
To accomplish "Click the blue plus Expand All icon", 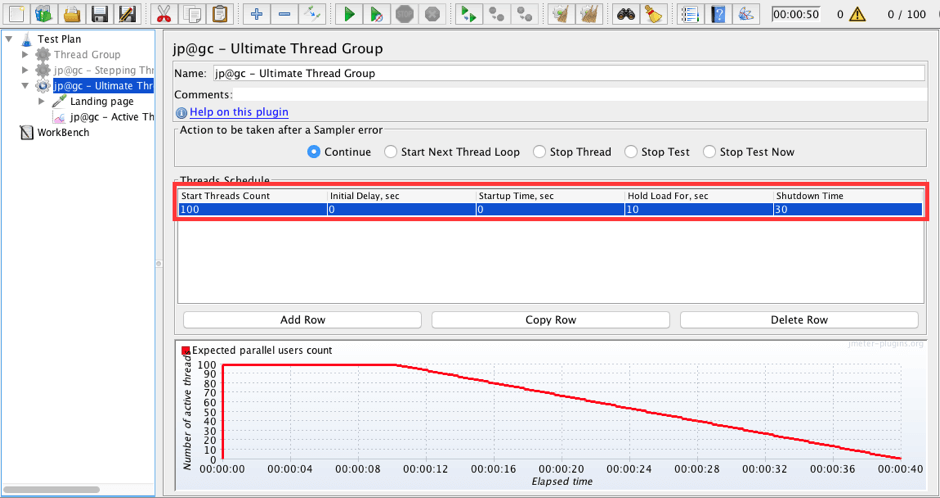I will pyautogui.click(x=257, y=14).
